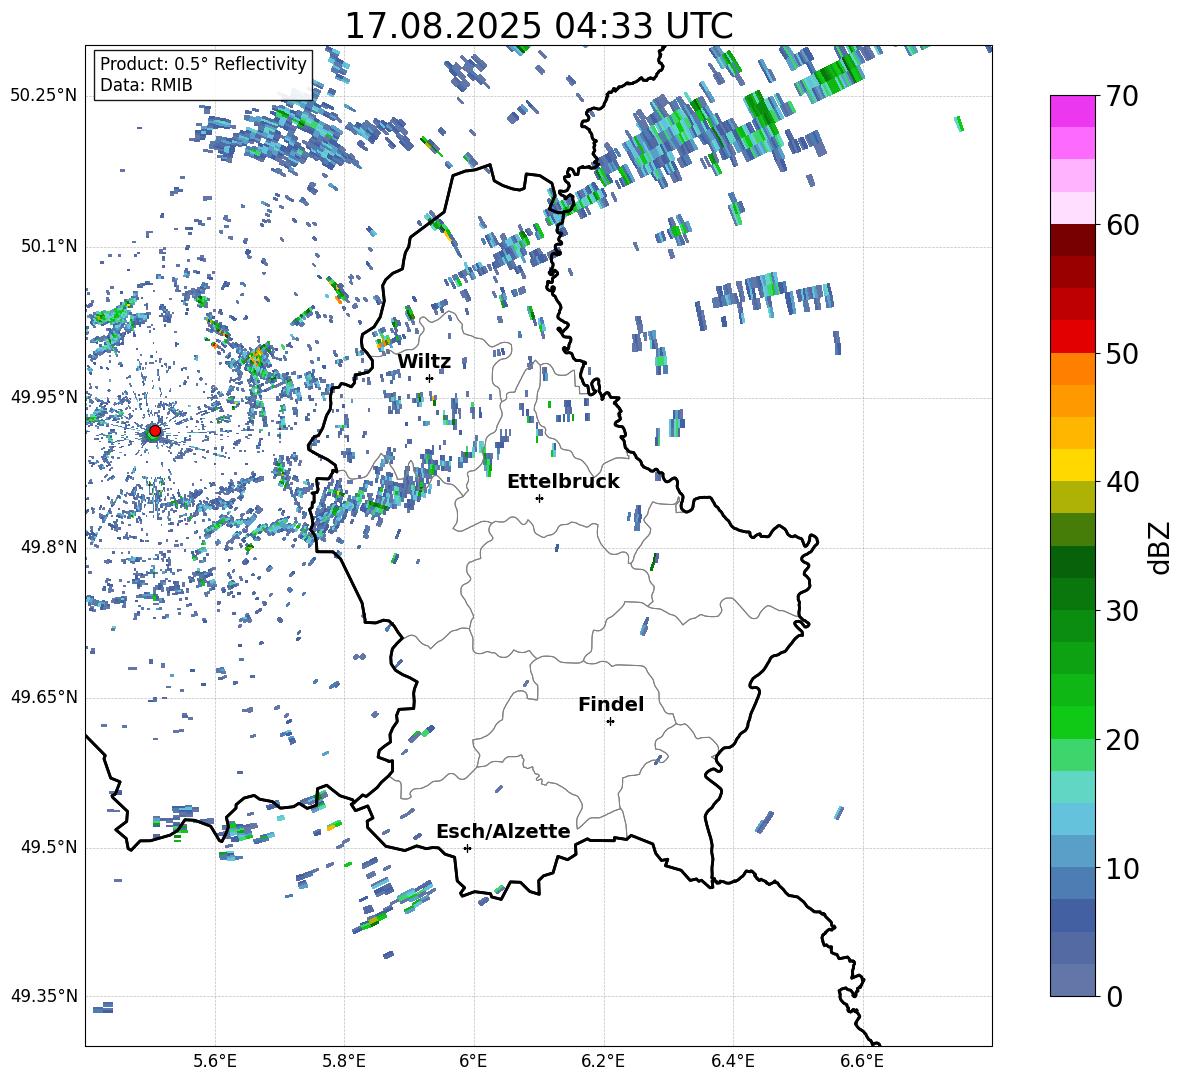Click the 70 colorbar tick label

pyautogui.click(x=1122, y=96)
